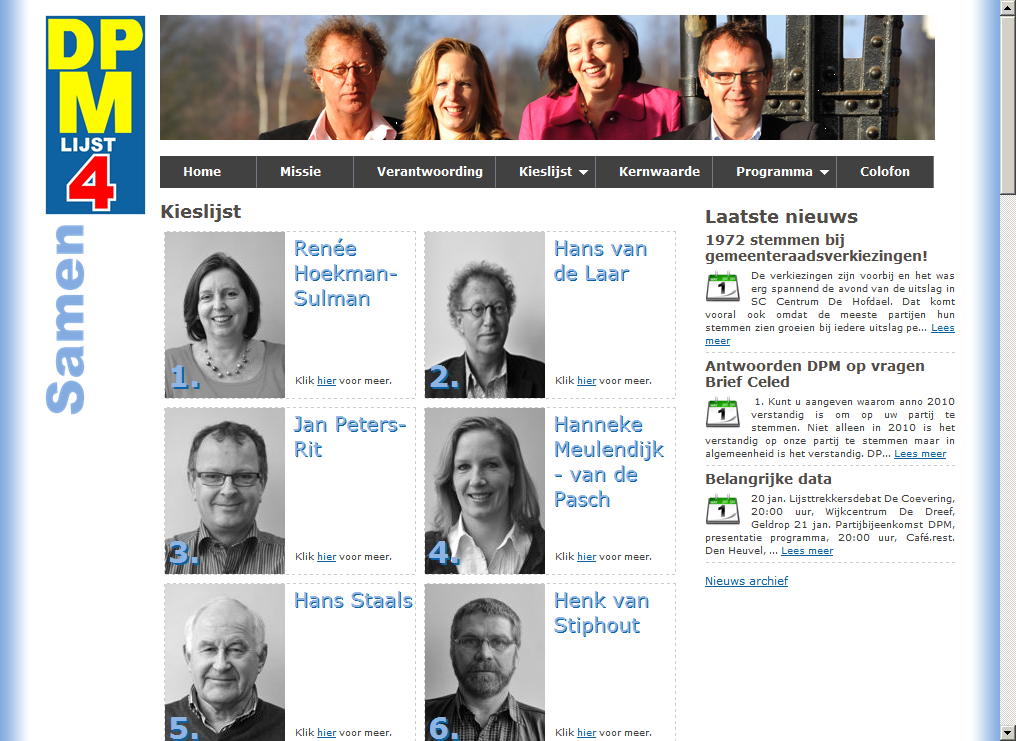Click the DPM Lijst 4 logo

[95, 115]
